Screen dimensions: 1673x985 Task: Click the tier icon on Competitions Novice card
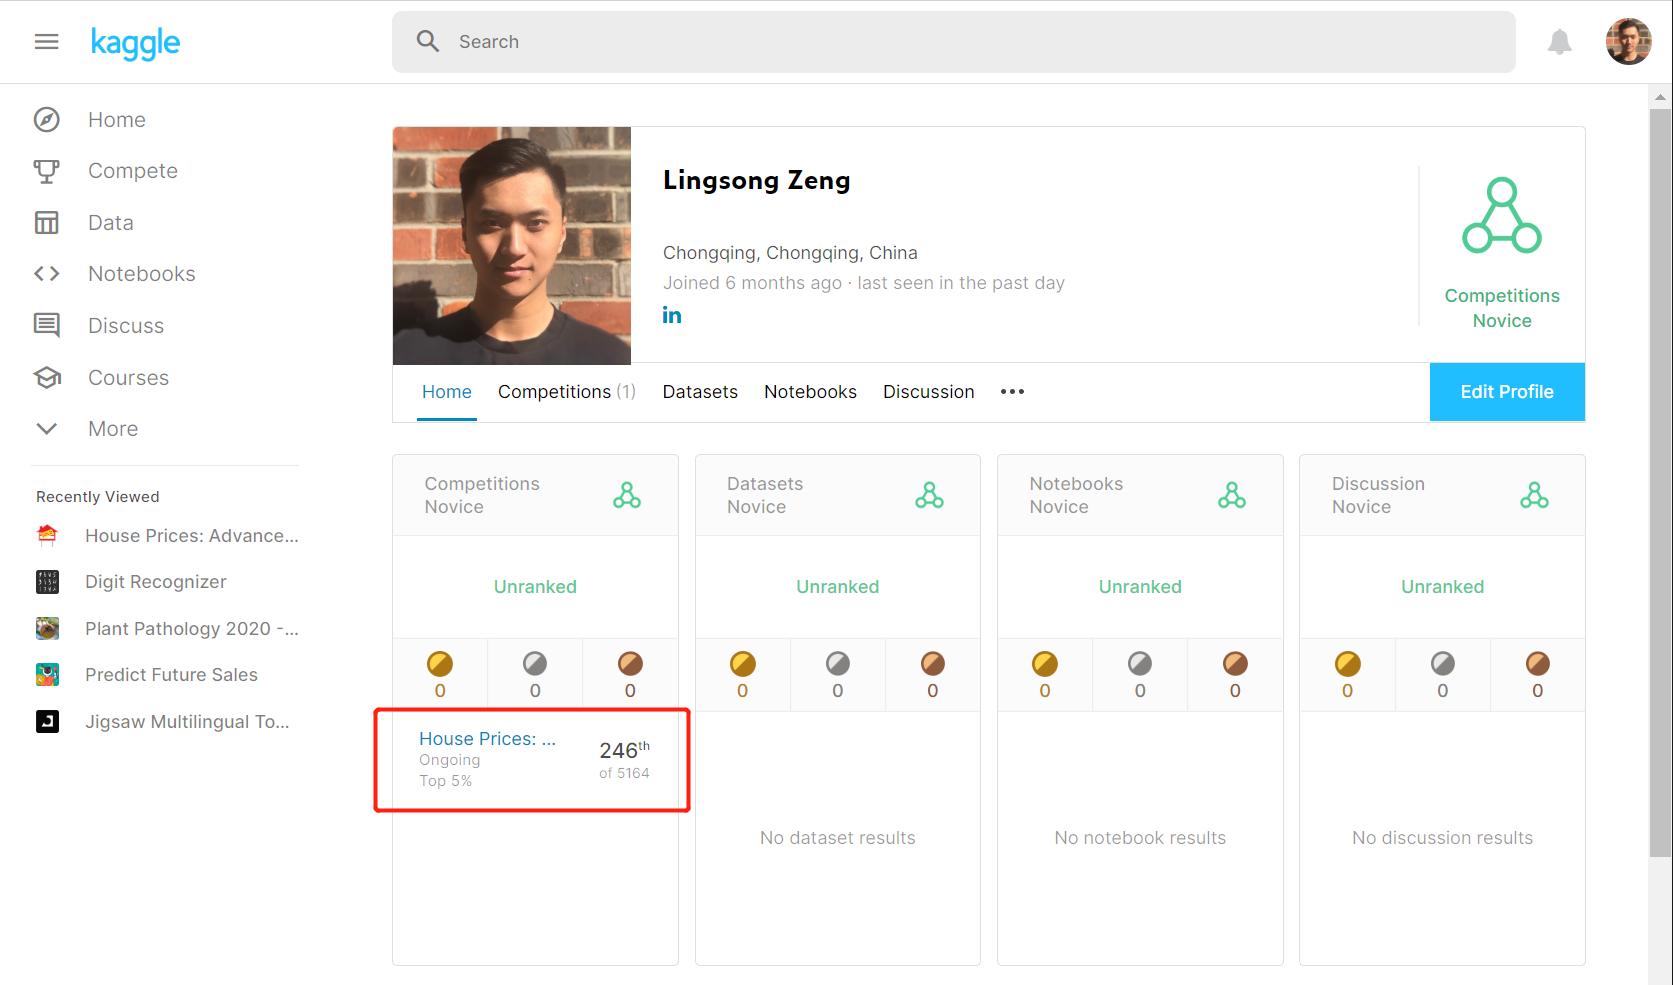click(x=627, y=495)
